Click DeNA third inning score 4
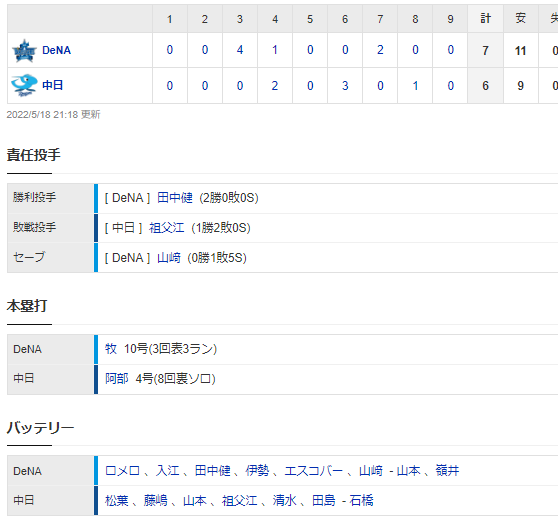Viewport: 558px width, 521px height. click(x=240, y=50)
